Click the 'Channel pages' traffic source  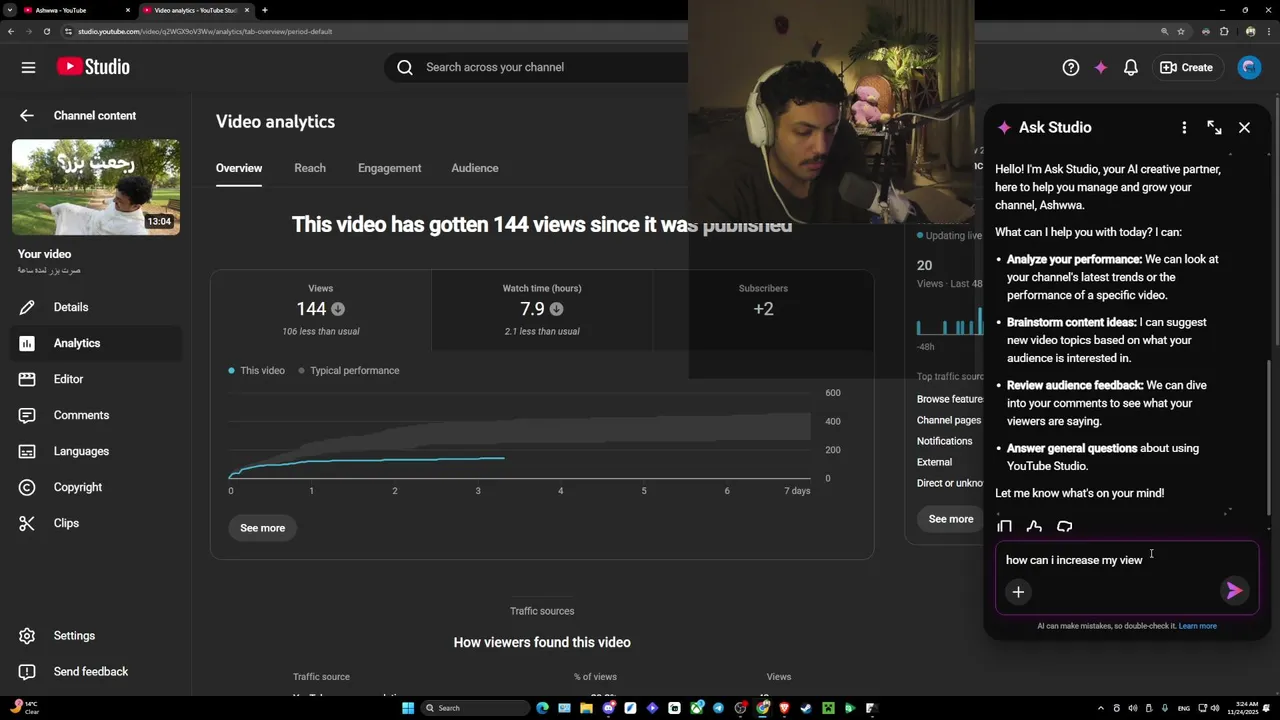(949, 420)
